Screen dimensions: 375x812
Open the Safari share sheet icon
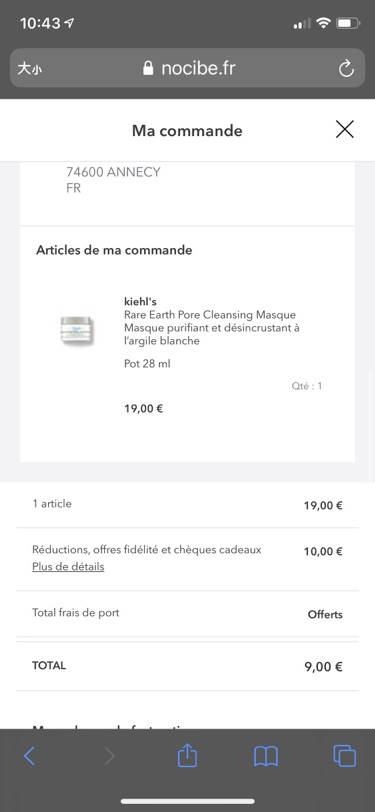click(x=188, y=755)
